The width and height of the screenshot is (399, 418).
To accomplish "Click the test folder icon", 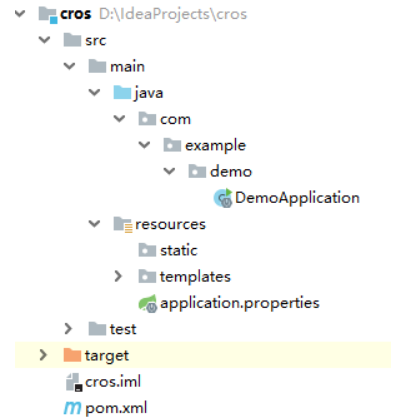I will pos(97,329).
